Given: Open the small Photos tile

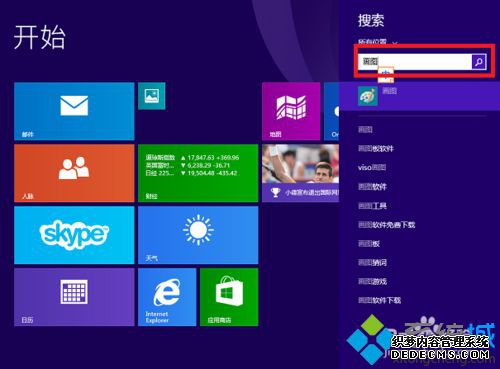Looking at the screenshot, I should pyautogui.click(x=152, y=96).
